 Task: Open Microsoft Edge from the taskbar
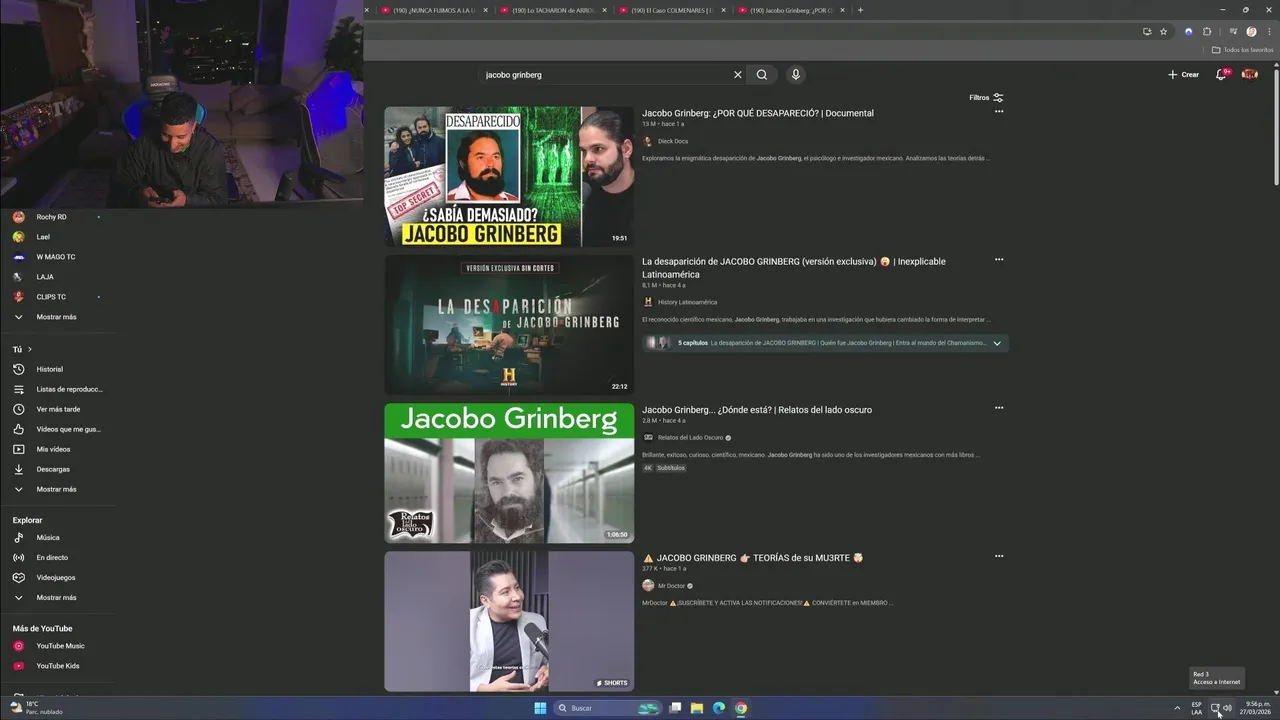[719, 708]
